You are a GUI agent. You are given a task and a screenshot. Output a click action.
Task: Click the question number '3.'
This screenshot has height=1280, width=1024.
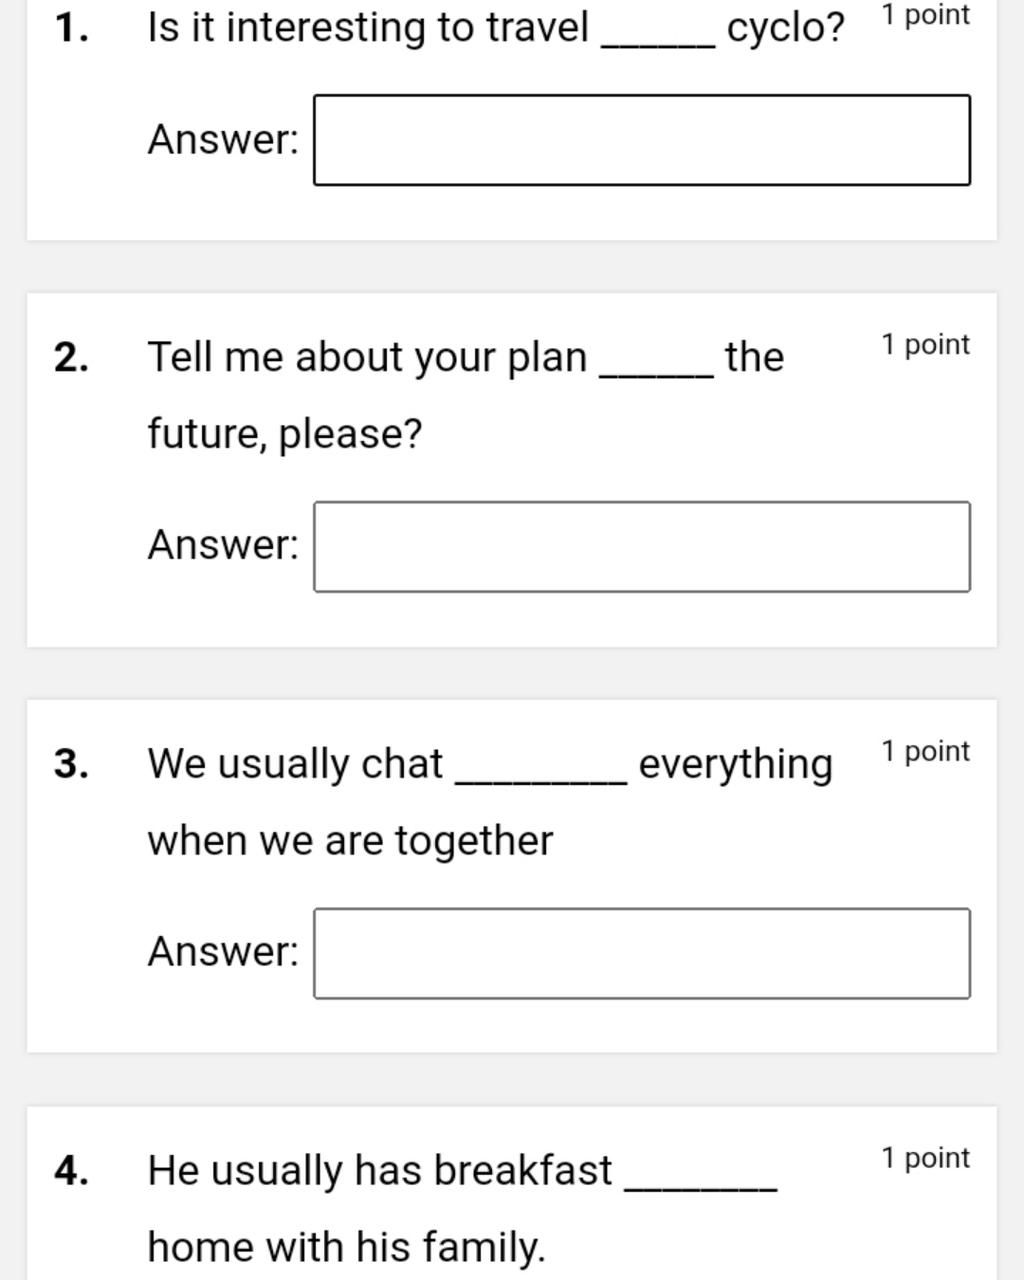[71, 764]
